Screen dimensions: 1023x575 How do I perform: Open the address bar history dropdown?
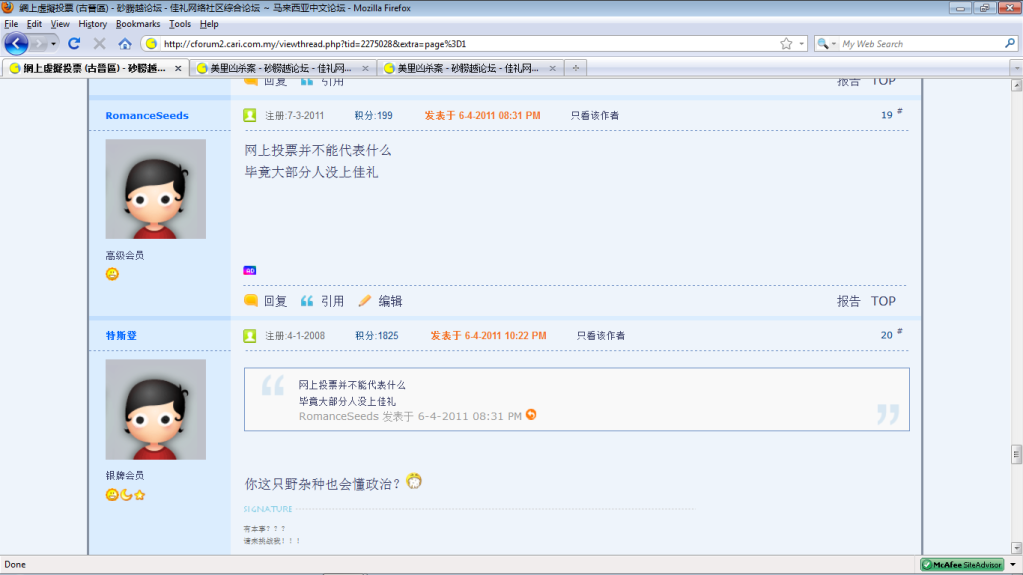click(801, 44)
